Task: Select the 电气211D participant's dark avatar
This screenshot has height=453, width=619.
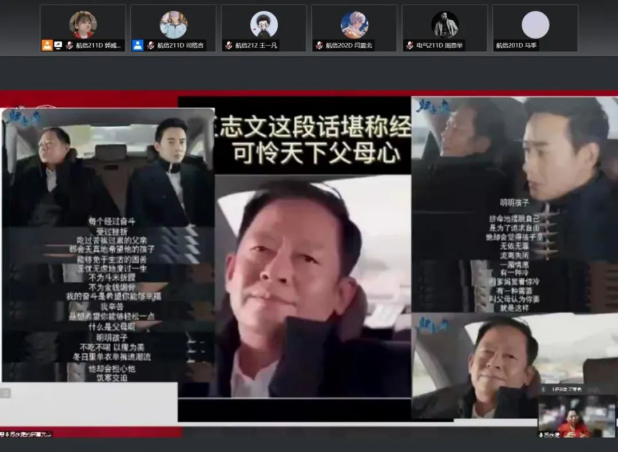Action: 445,24
